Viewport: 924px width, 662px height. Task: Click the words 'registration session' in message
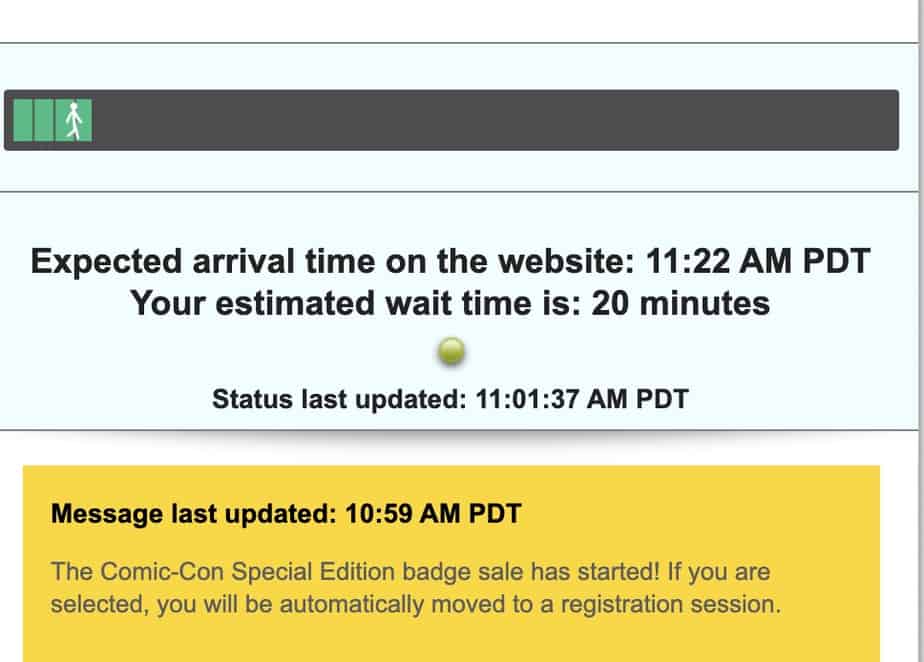point(670,604)
